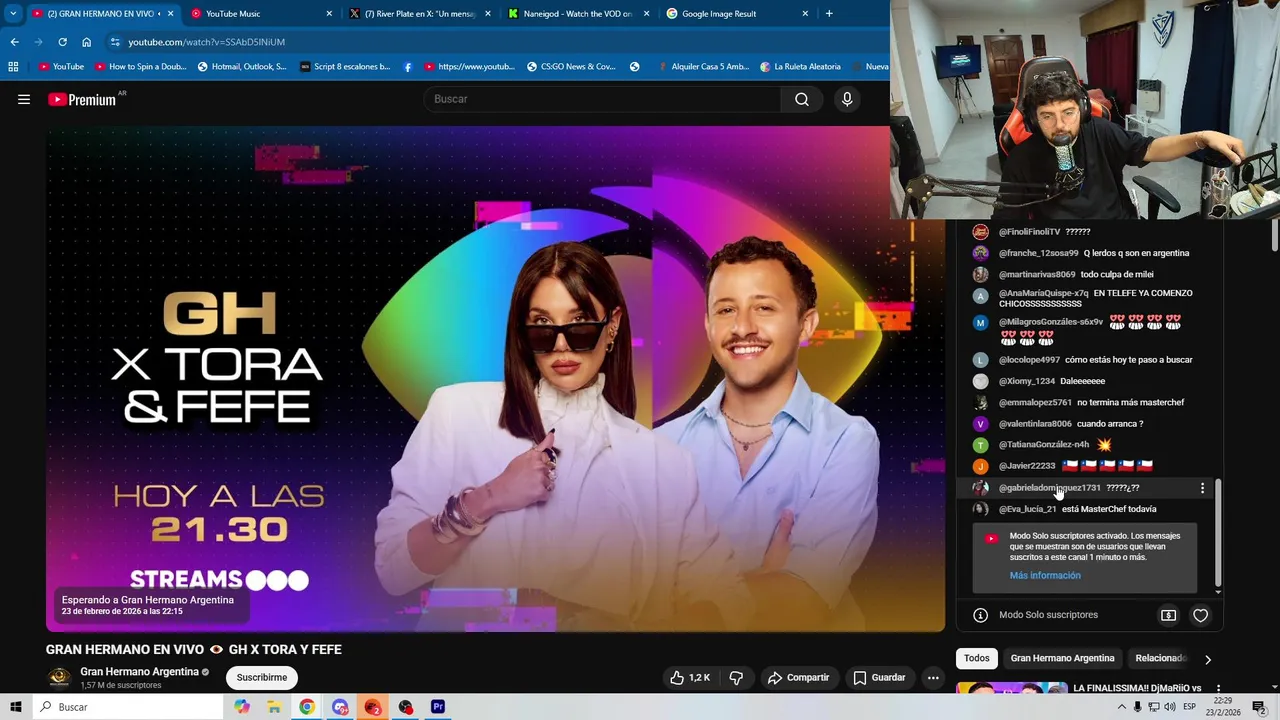View site information icon in address bar
The height and width of the screenshot is (720, 1280).
click(x=115, y=42)
